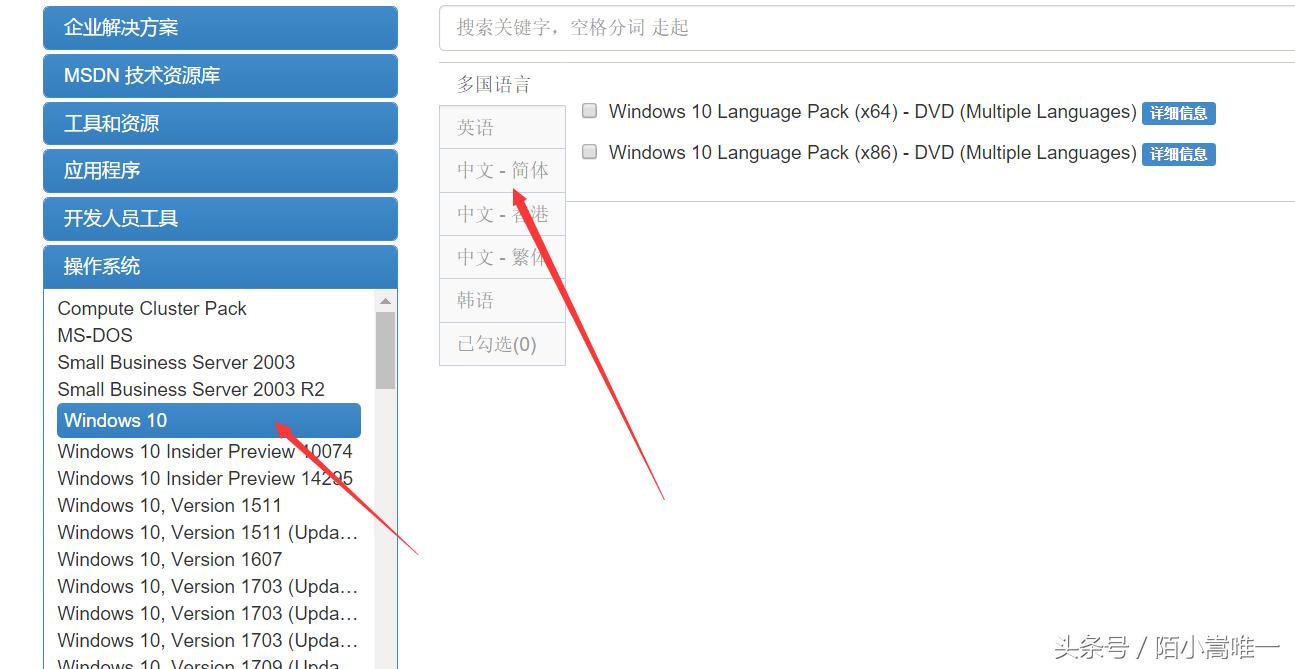Select the 韩语 language tab
The height and width of the screenshot is (669, 1295).
pyautogui.click(x=502, y=300)
